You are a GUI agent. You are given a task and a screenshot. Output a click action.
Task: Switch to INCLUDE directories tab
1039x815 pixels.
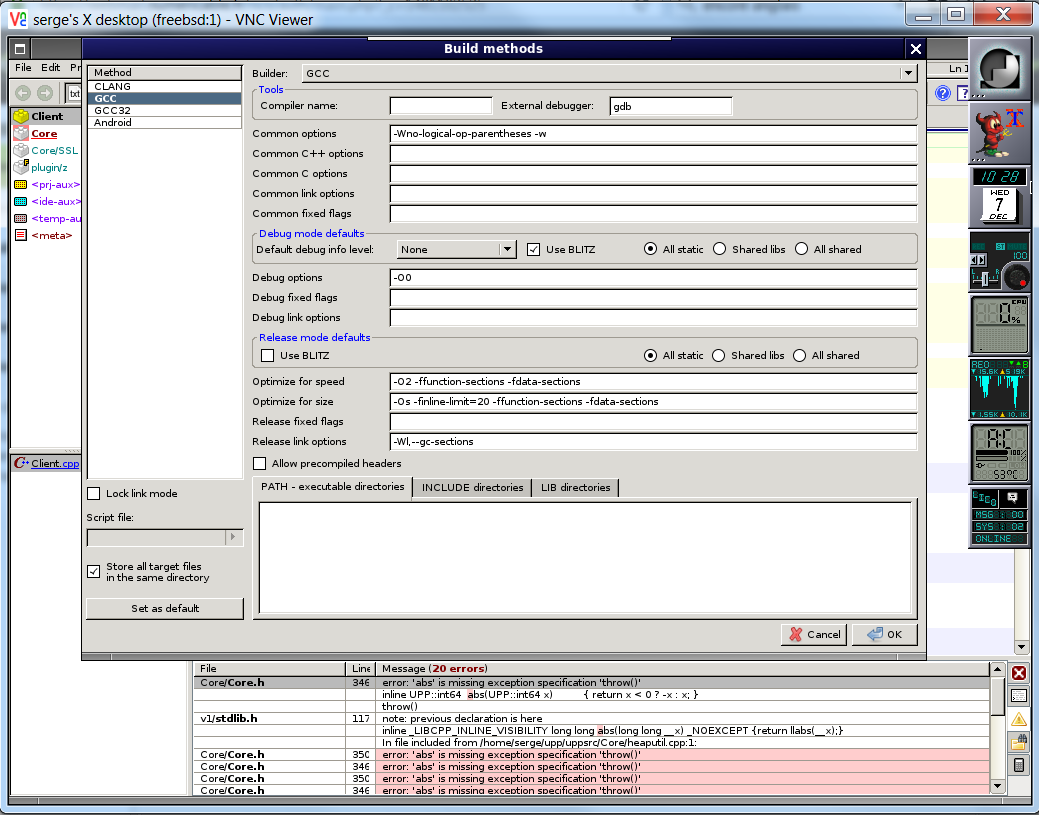[472, 487]
